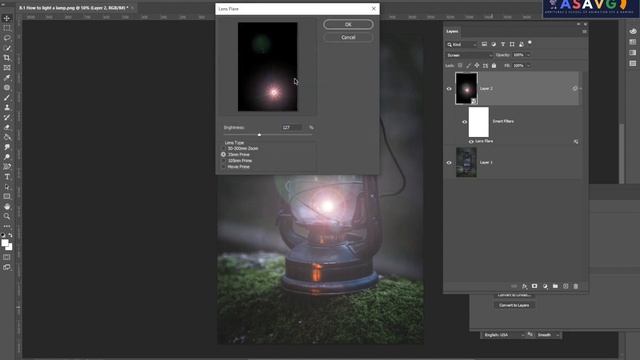Select the Hand tool
The width and height of the screenshot is (640, 360).
[7, 207]
